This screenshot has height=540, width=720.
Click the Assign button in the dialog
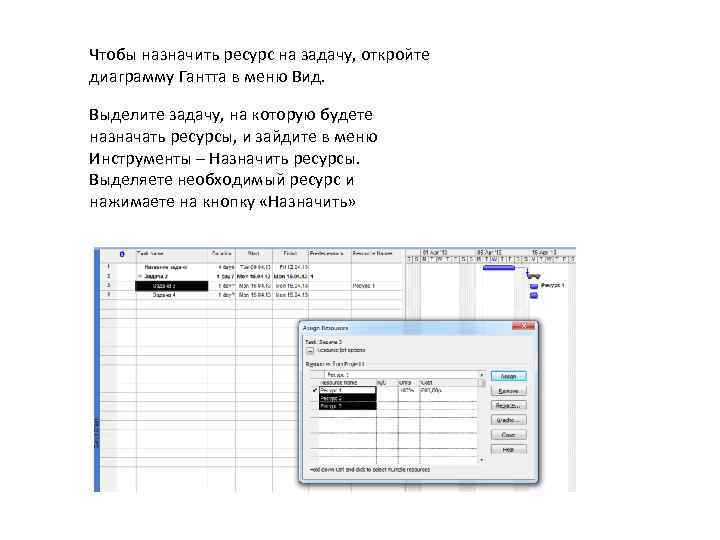click(x=509, y=376)
